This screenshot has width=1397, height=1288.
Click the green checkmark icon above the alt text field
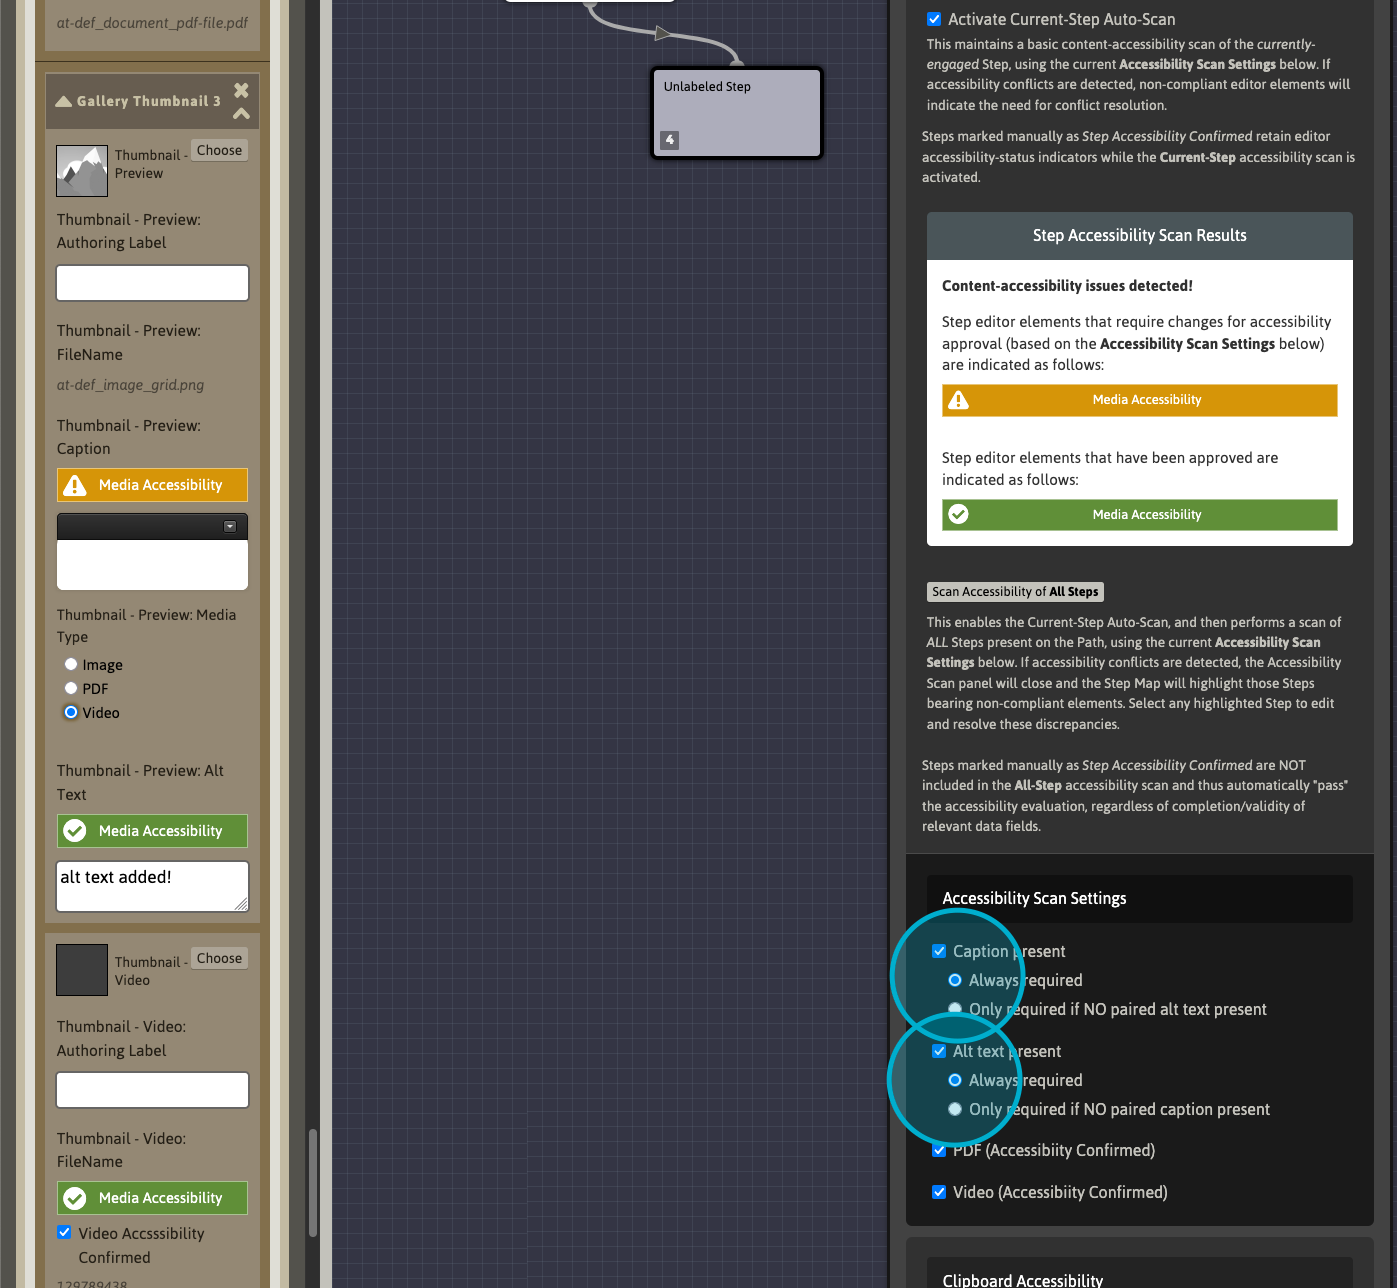(x=75, y=831)
